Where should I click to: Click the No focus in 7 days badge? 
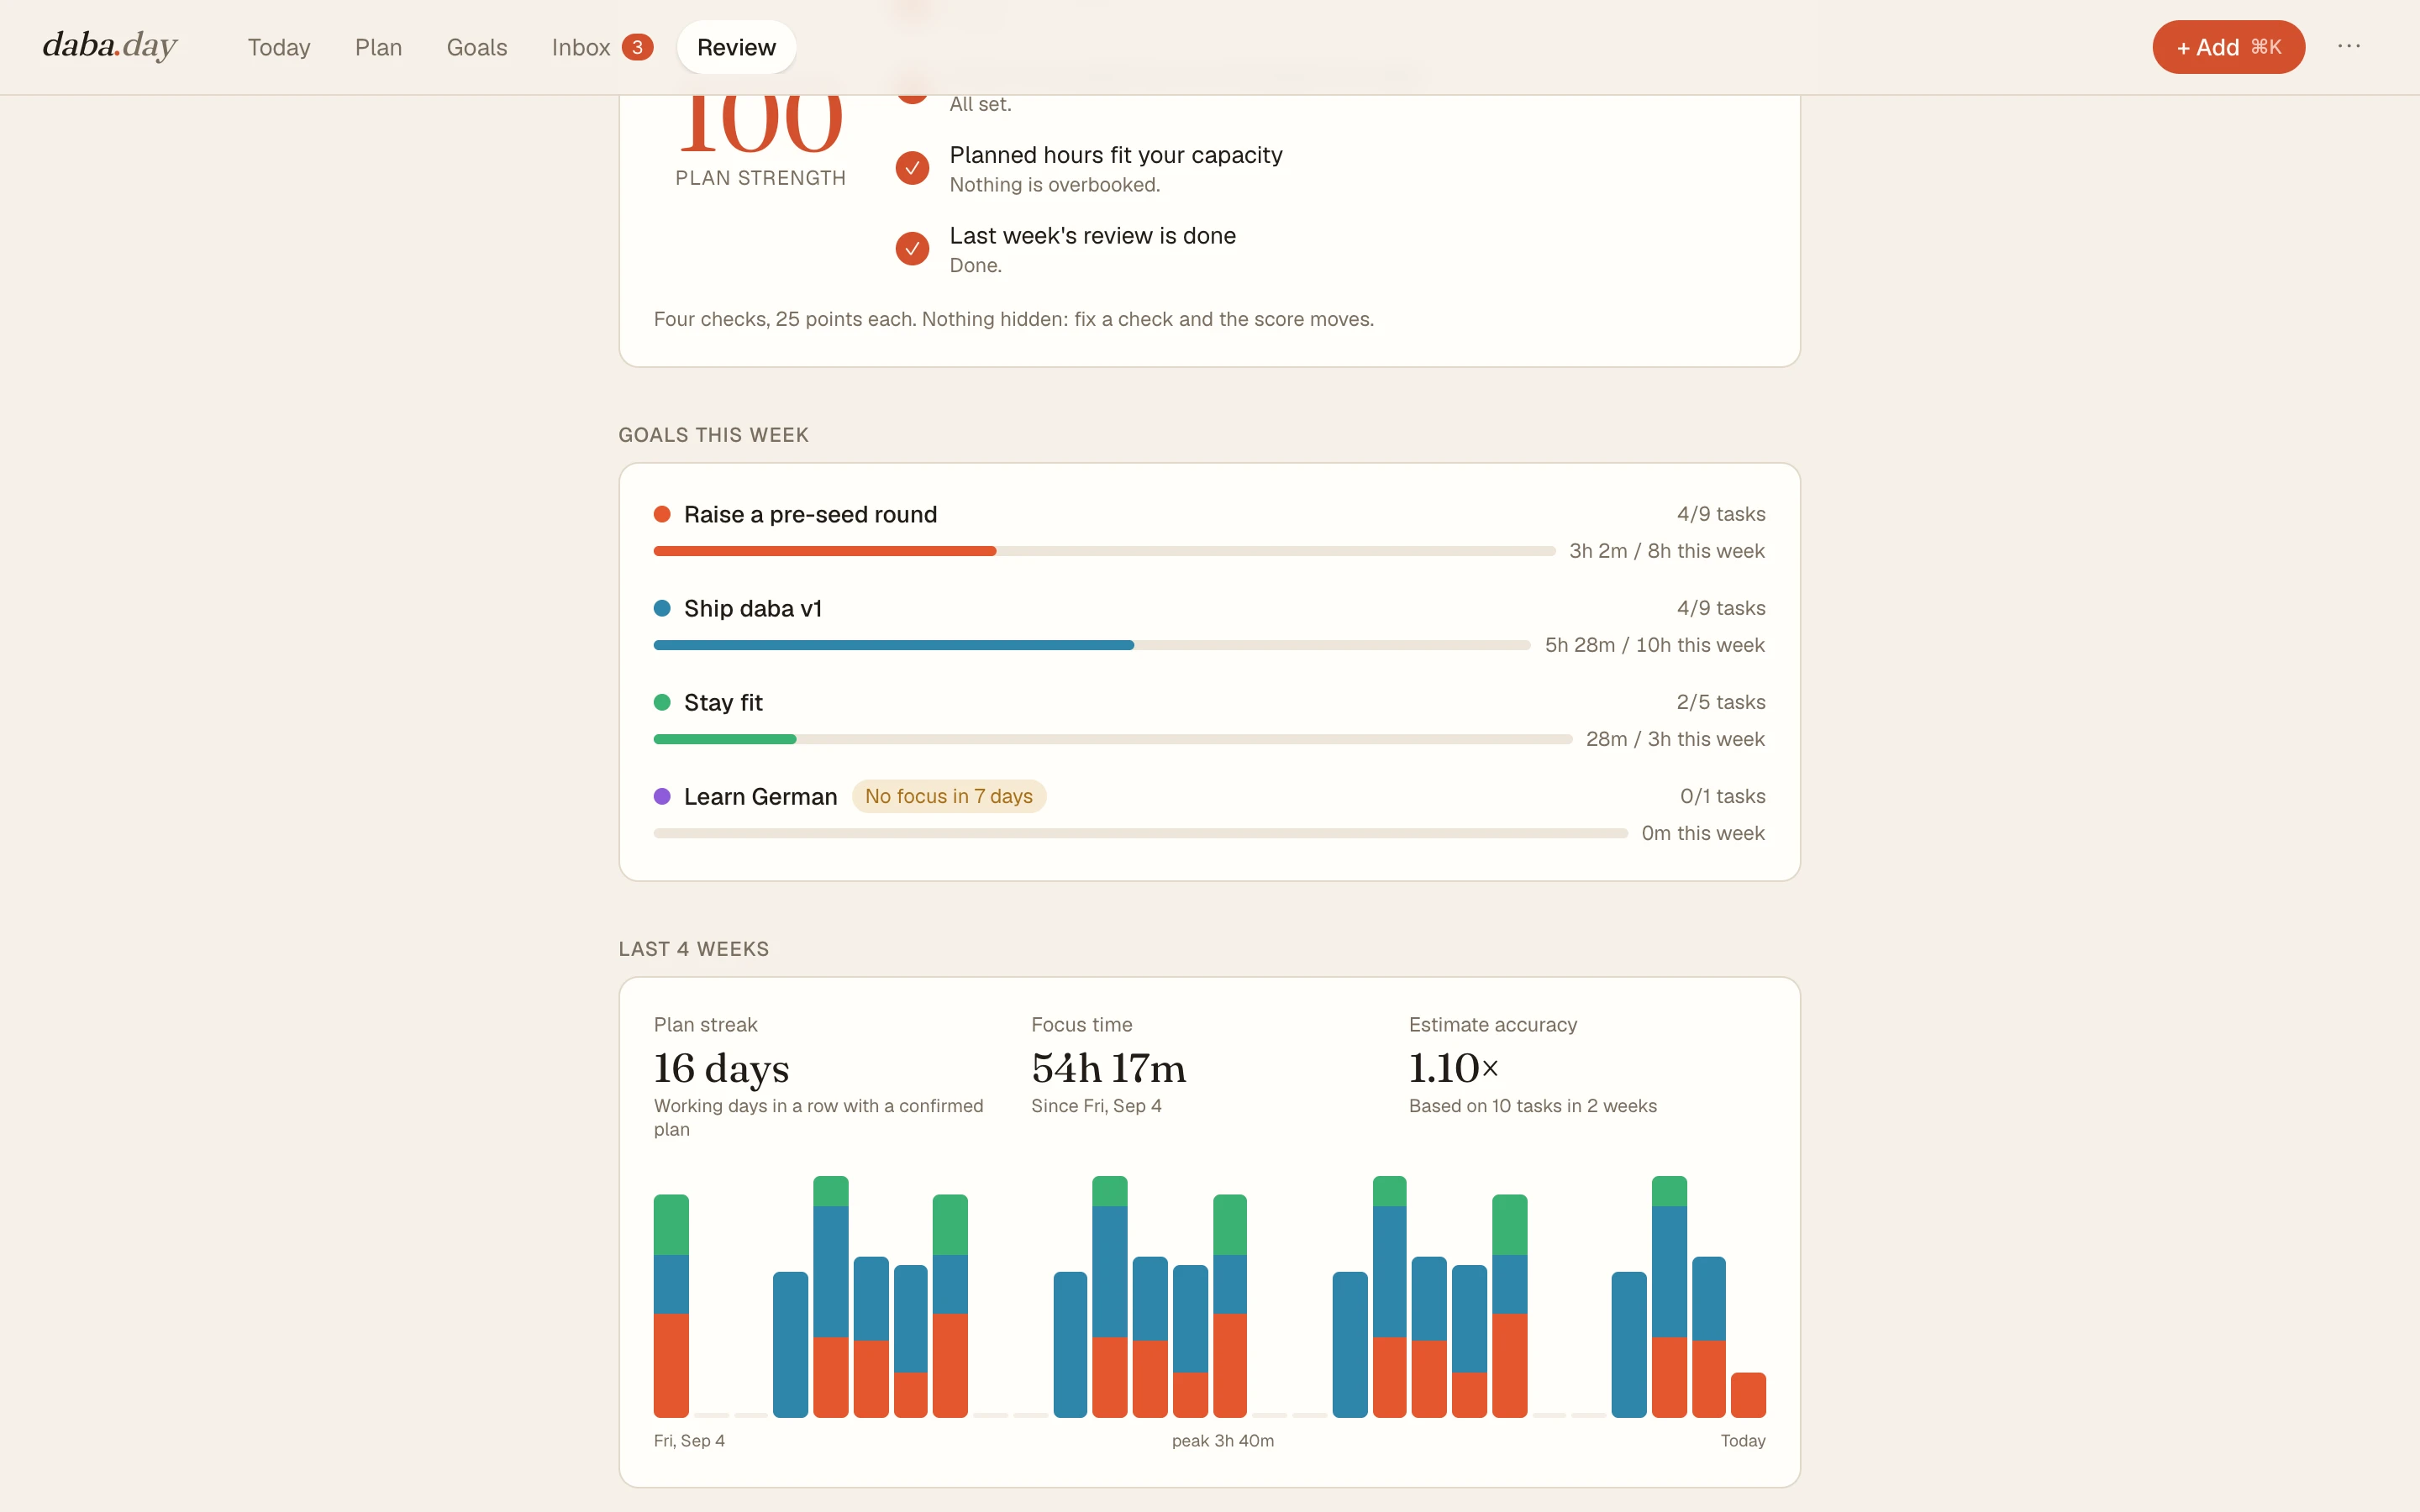tap(948, 796)
